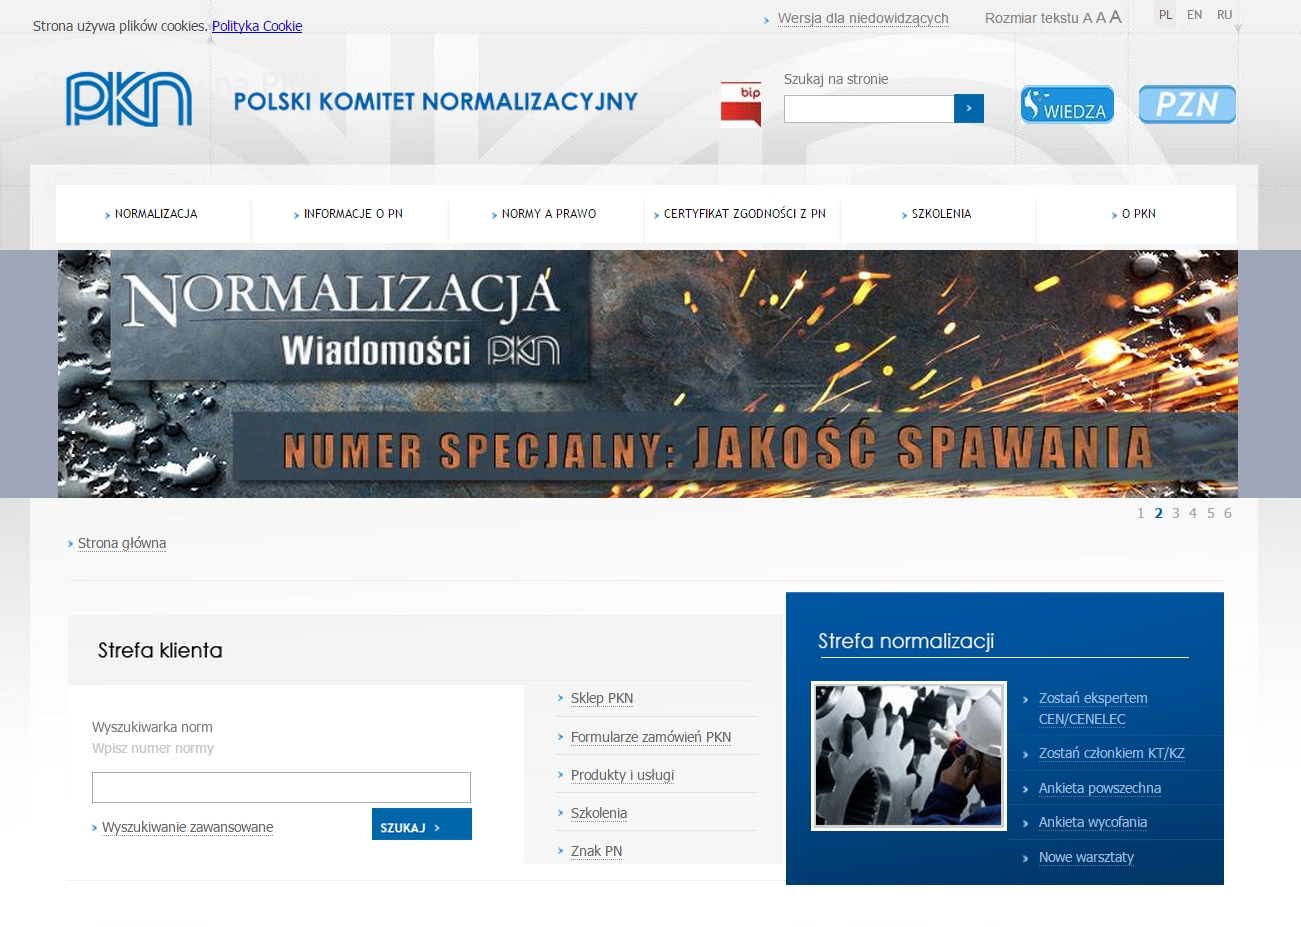Switch language to PL
The image size is (1301, 927).
click(x=1166, y=15)
